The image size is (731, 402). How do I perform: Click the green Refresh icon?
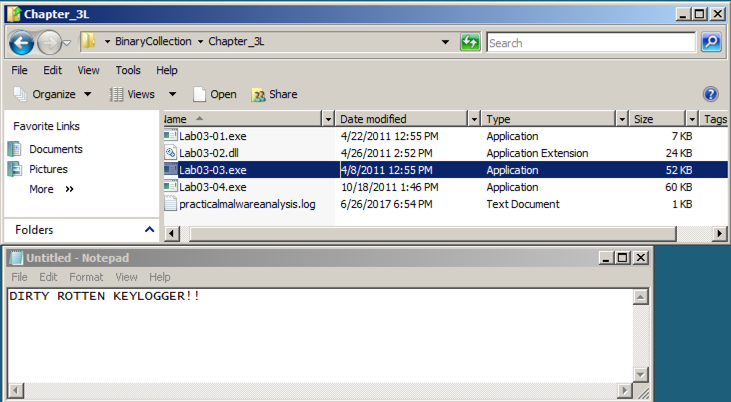pos(470,42)
